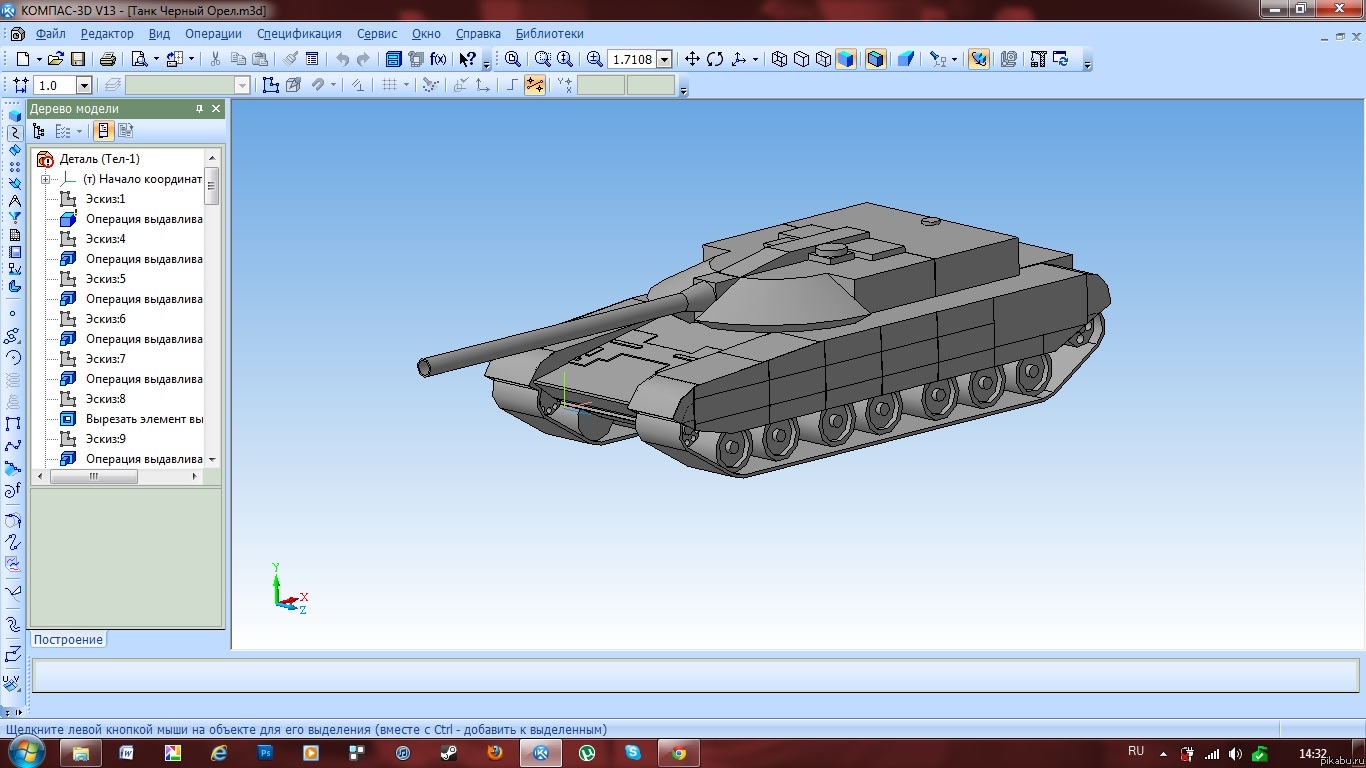Print the document using the printer icon
The width and height of the screenshot is (1366, 768).
(x=108, y=59)
